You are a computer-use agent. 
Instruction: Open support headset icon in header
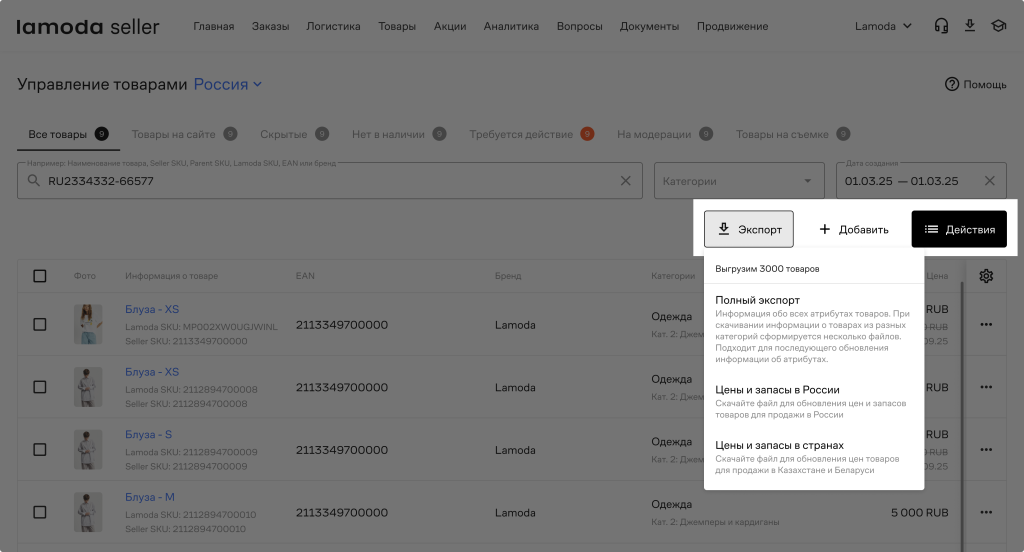941,26
